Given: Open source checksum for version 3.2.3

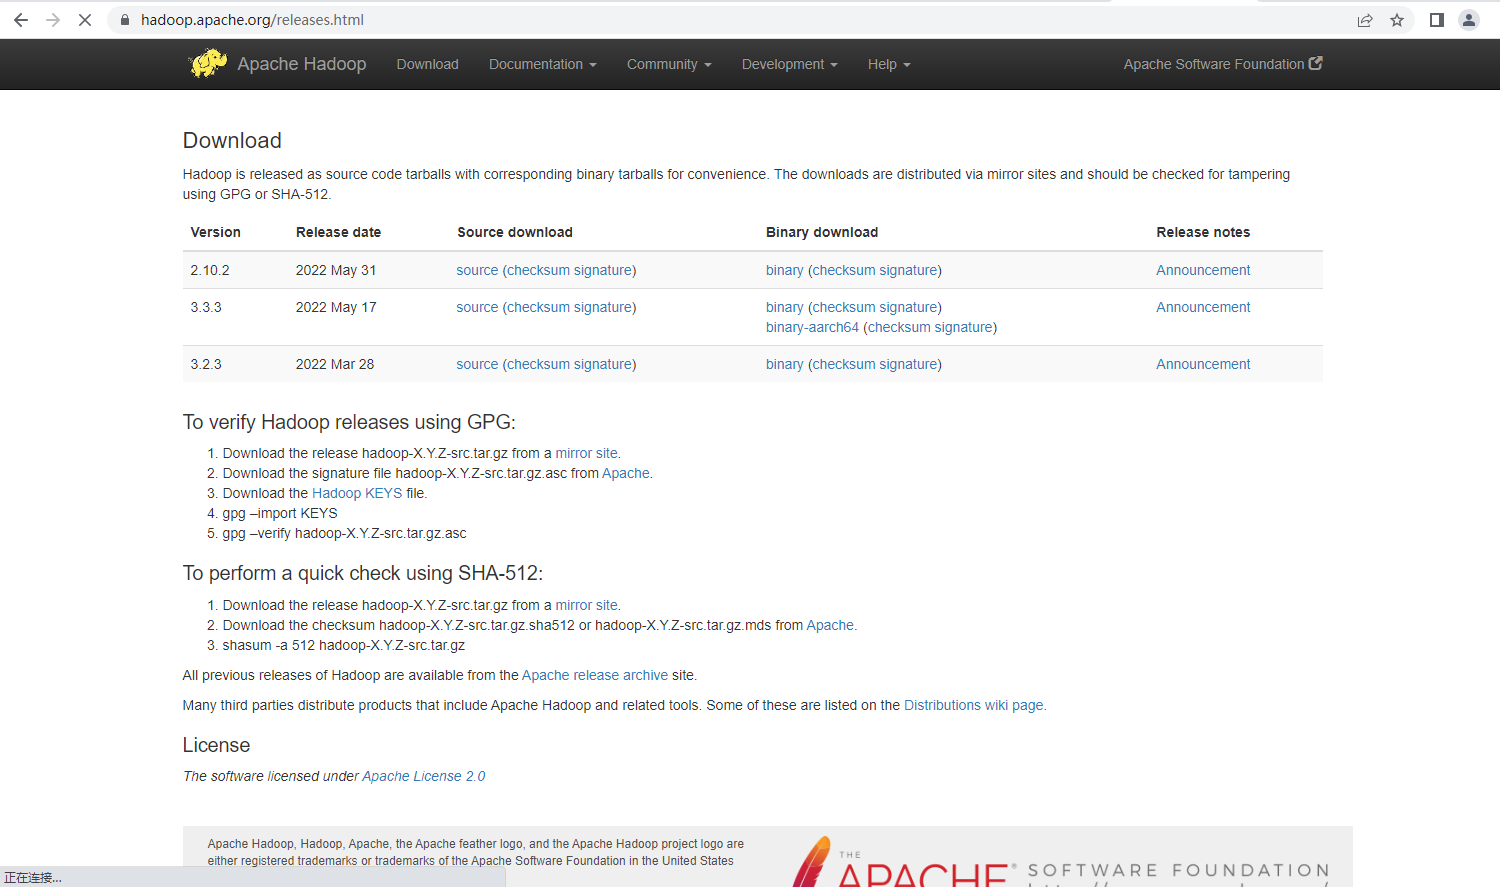Looking at the screenshot, I should pos(538,364).
